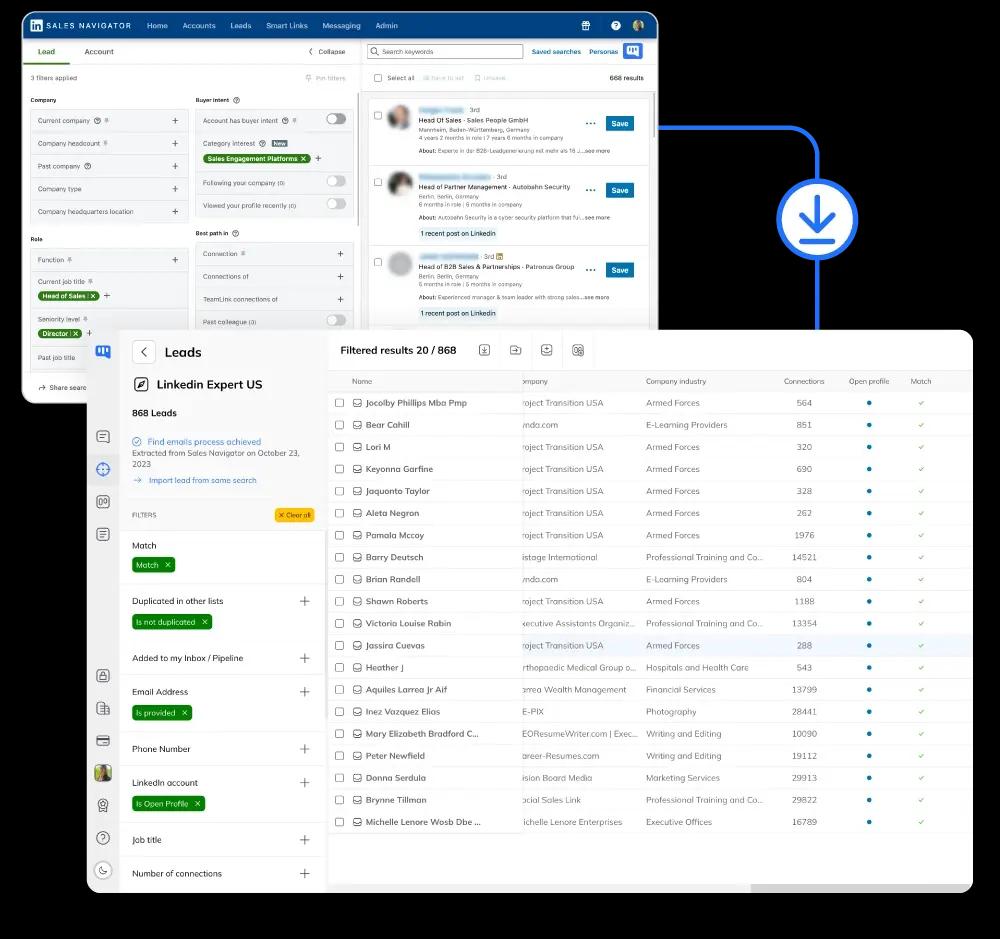Open the help circle icon in left sidebar
The image size is (1000, 939).
[103, 838]
